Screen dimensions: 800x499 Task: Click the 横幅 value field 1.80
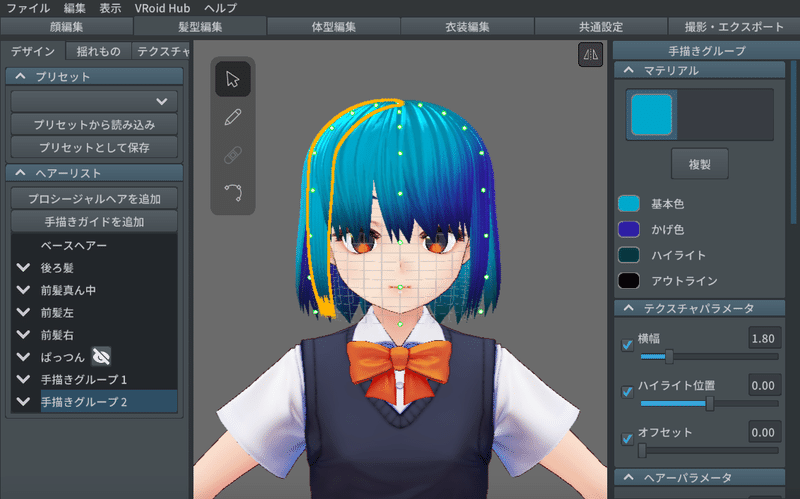pos(763,338)
